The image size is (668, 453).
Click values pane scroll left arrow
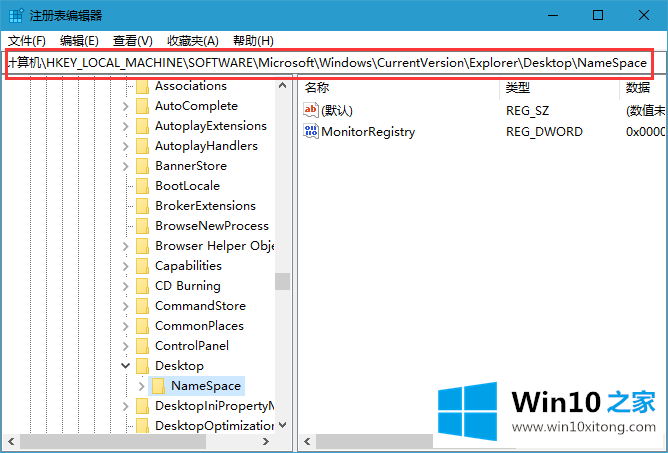[x=308, y=441]
